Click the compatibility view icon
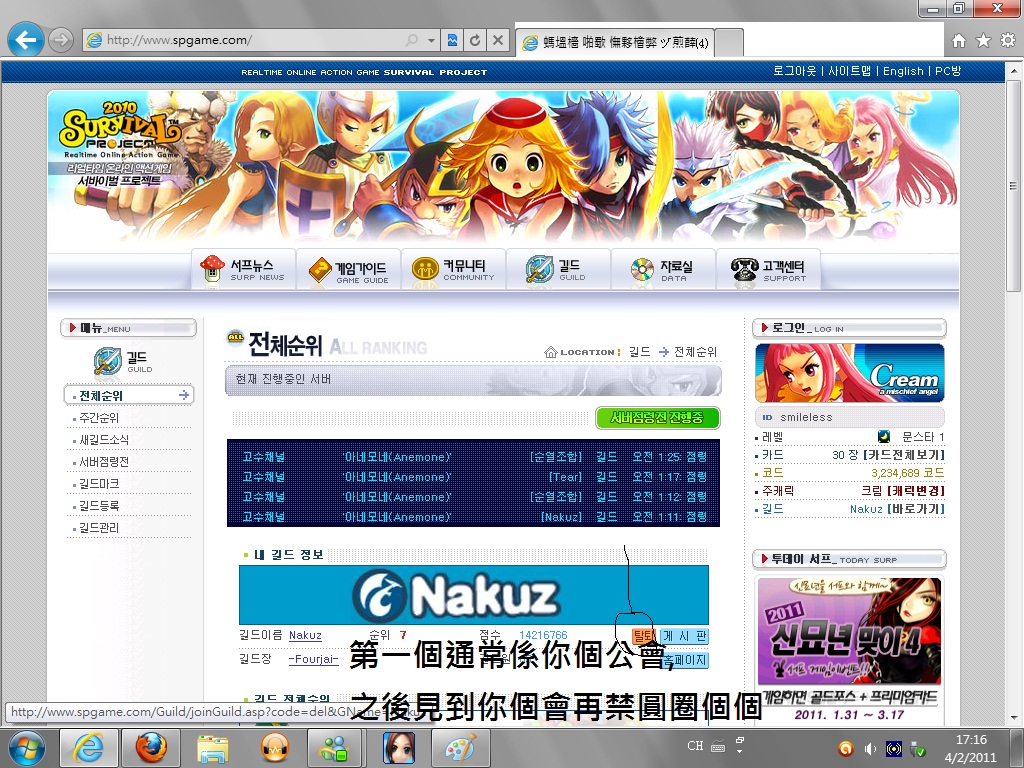 point(452,40)
